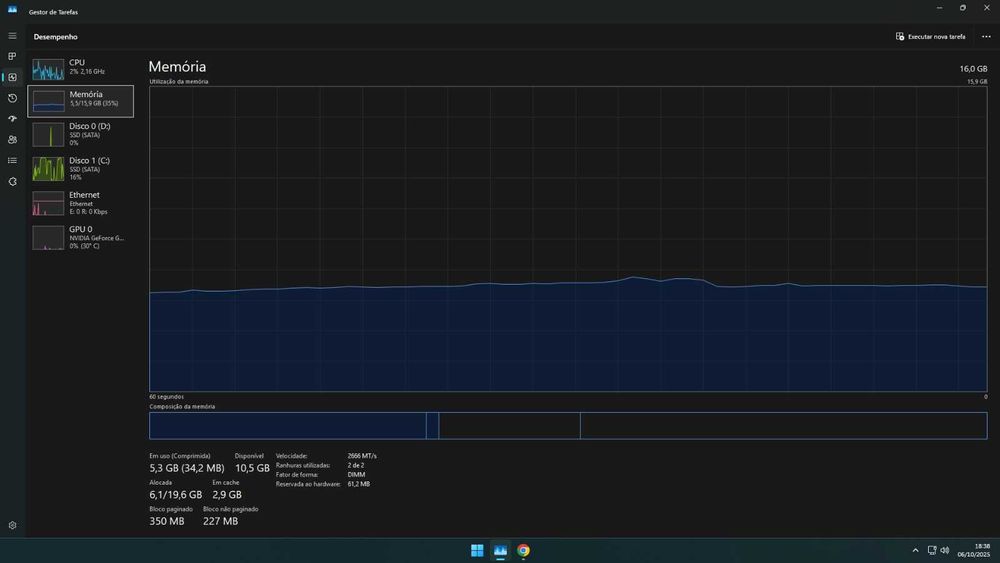The image size is (1000, 563).
Task: Click the 16,0 GB total label
Action: click(973, 68)
